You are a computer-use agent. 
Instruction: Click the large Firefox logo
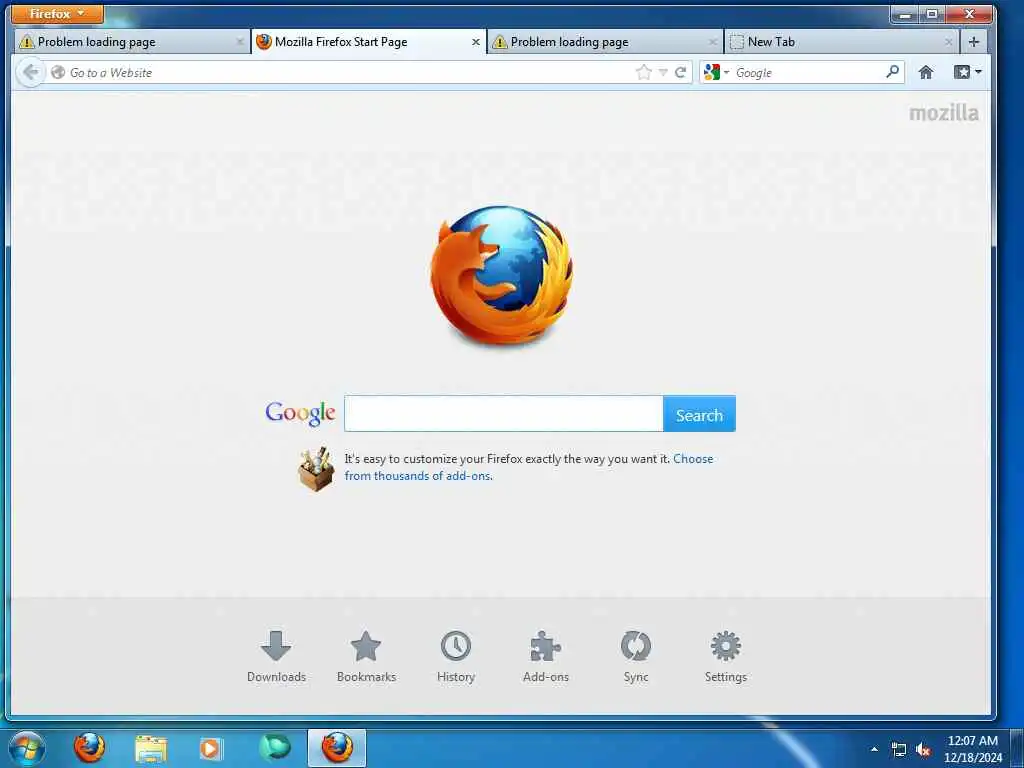pos(502,275)
